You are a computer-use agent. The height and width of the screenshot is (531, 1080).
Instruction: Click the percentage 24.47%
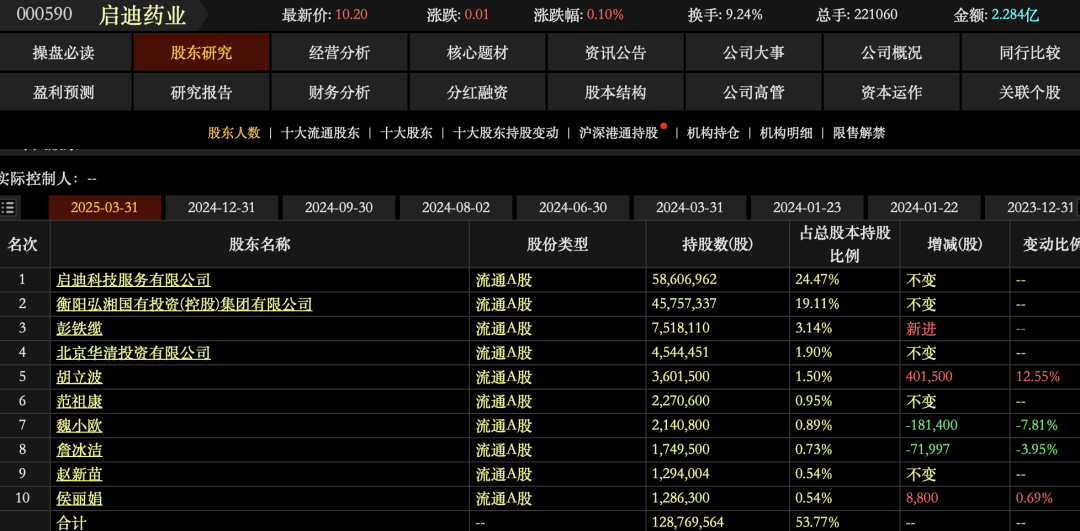(818, 280)
